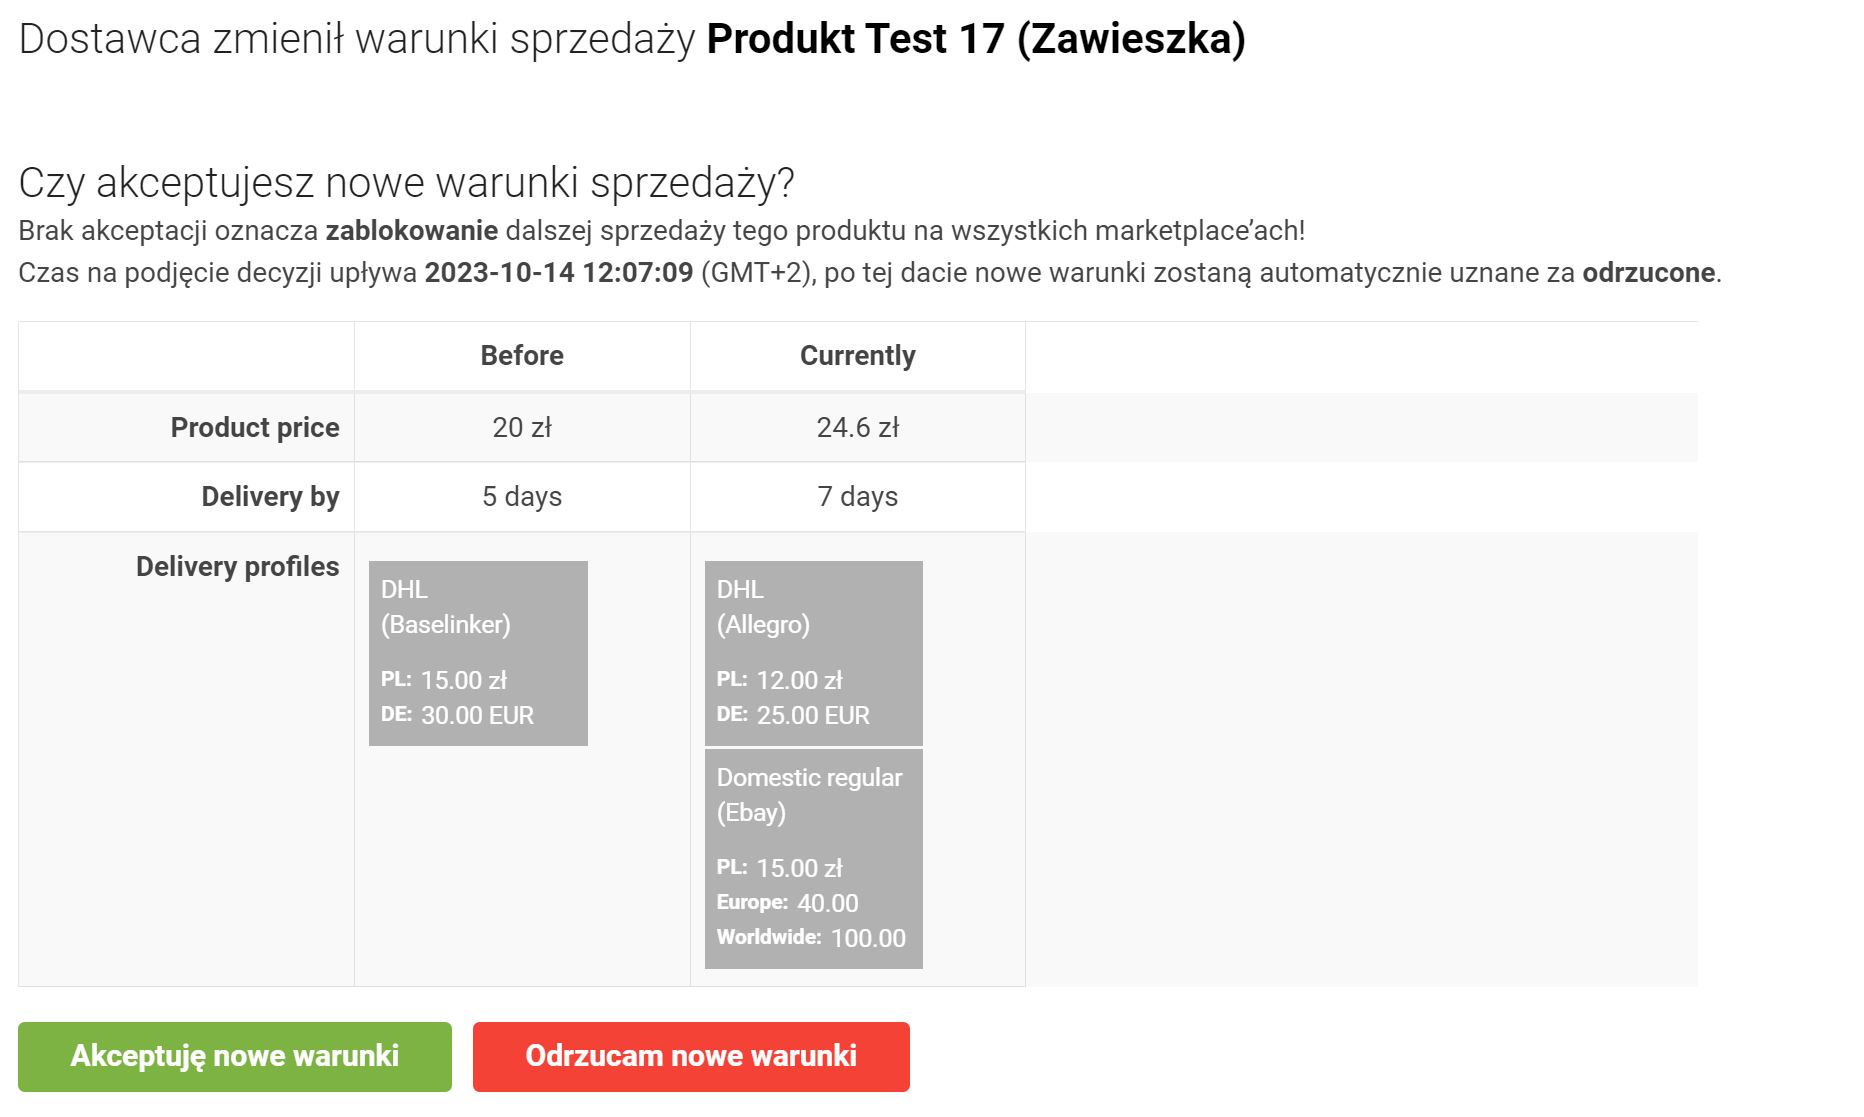1864x1117 pixels.
Task: Click the green Akceptuję nowe warunki button
Action: point(235,1056)
